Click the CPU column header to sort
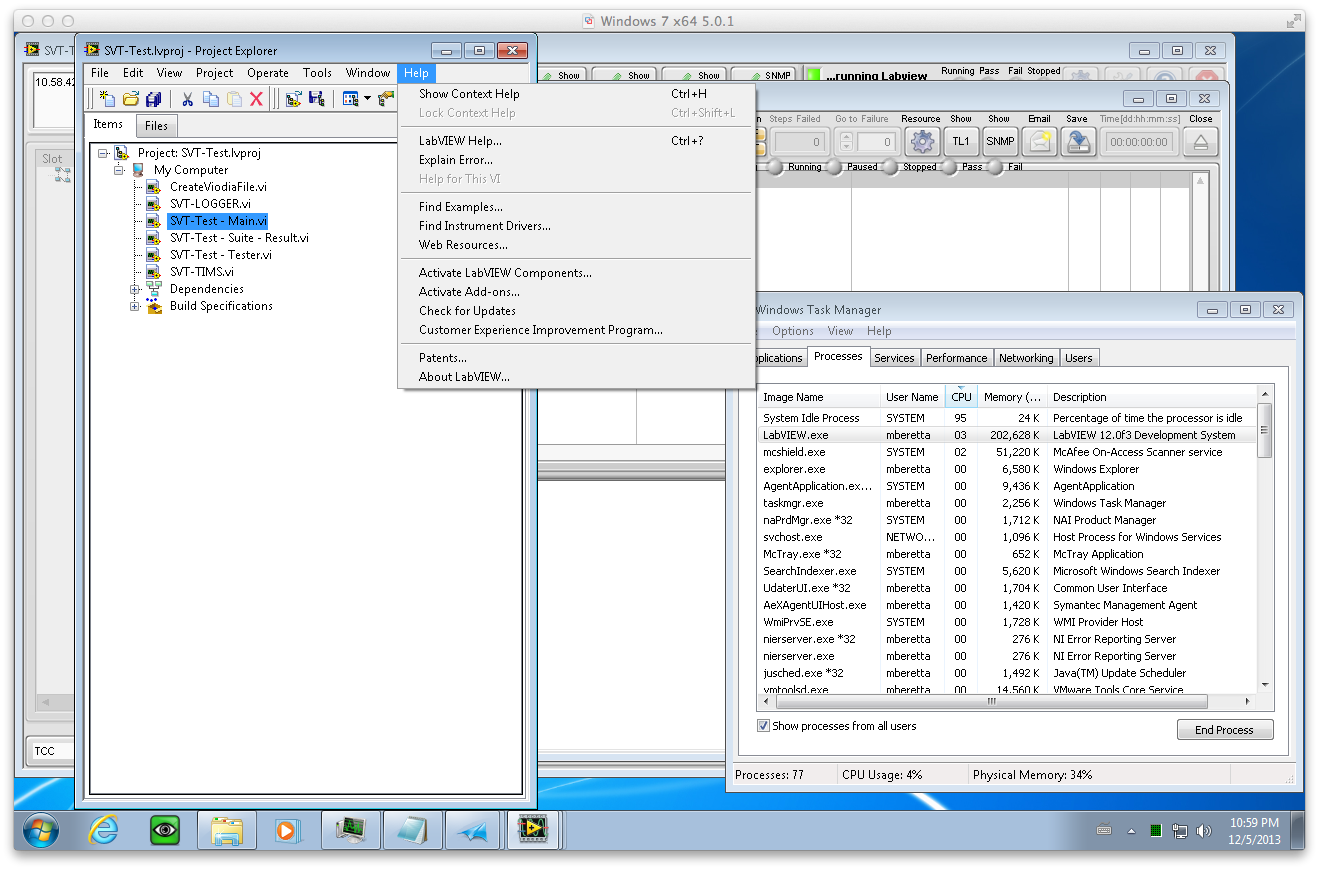The height and width of the screenshot is (870, 1319). coord(960,397)
